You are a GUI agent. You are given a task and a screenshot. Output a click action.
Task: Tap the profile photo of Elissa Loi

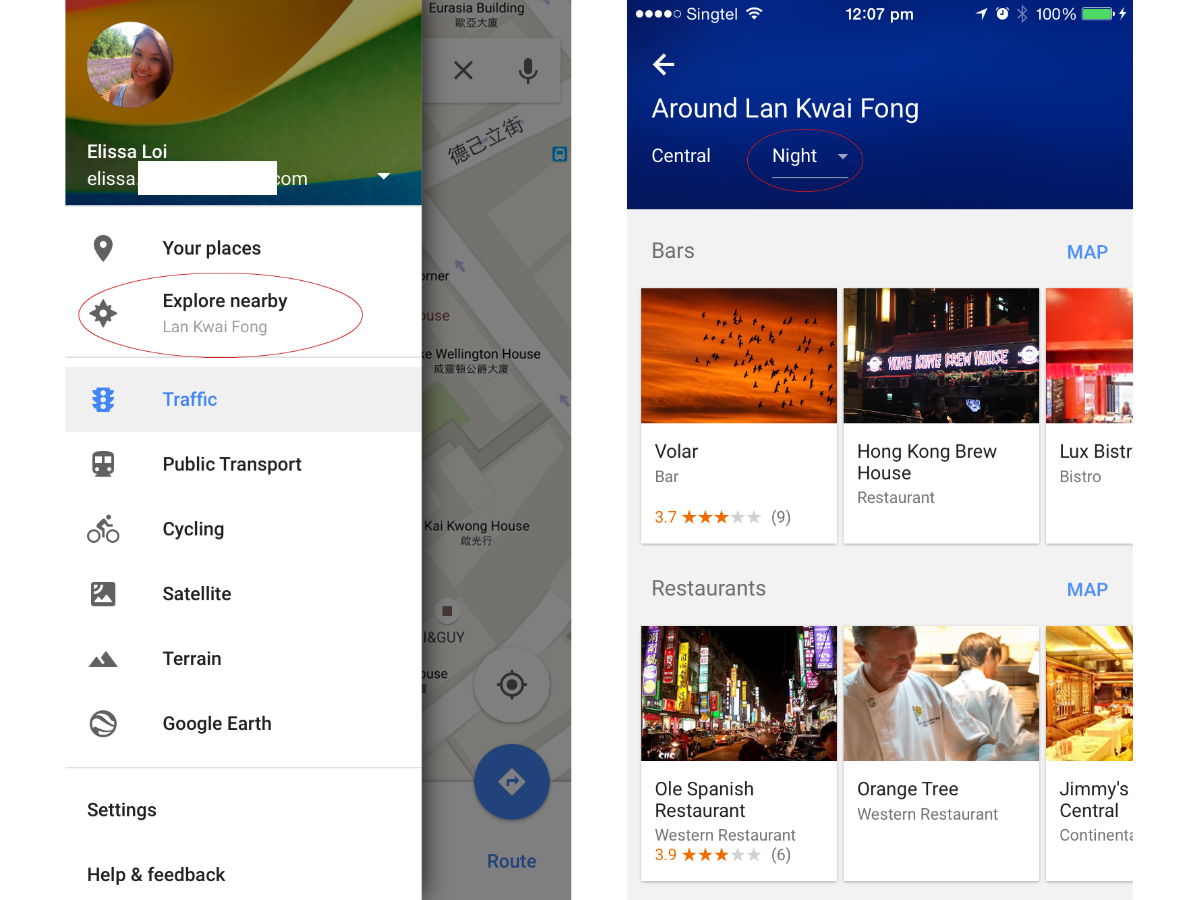[x=130, y=65]
